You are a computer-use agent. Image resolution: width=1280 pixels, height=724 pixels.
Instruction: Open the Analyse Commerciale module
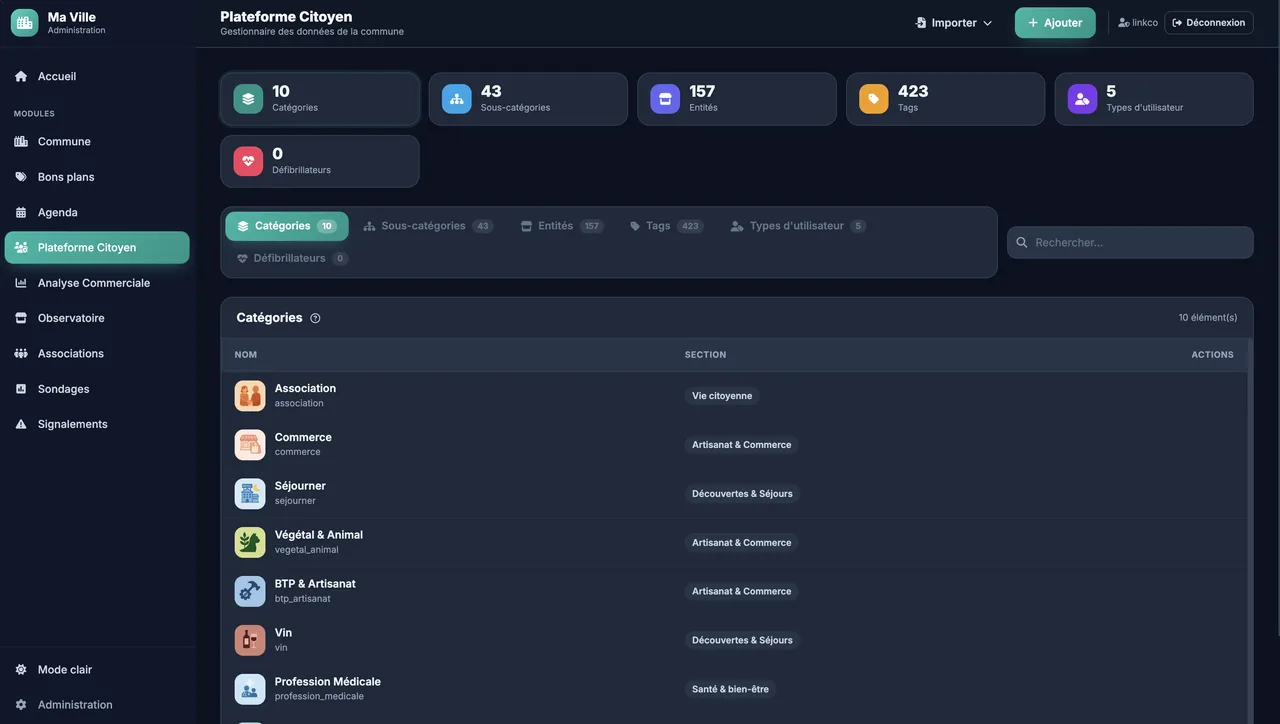coord(98,283)
